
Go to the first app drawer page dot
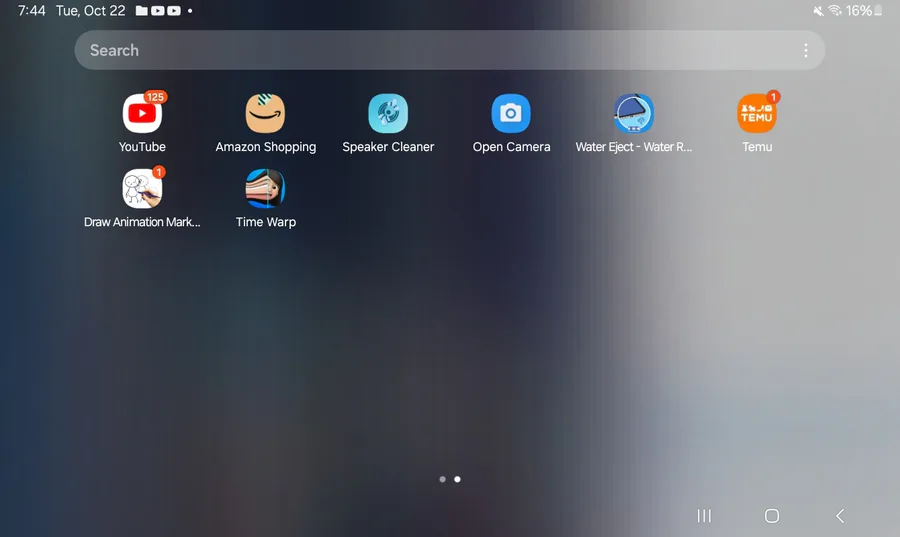pos(443,479)
